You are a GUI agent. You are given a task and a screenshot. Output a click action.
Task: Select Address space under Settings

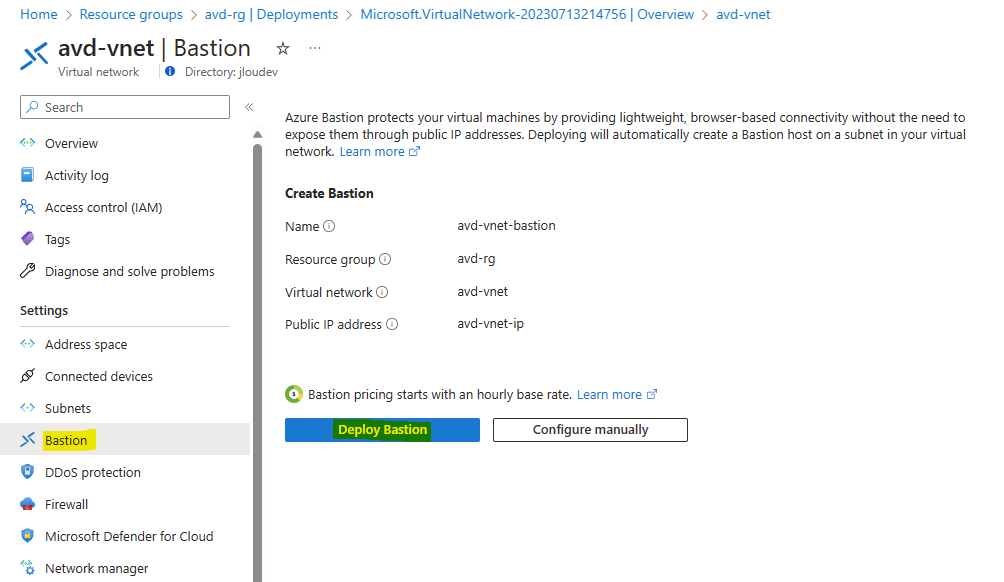(x=86, y=344)
